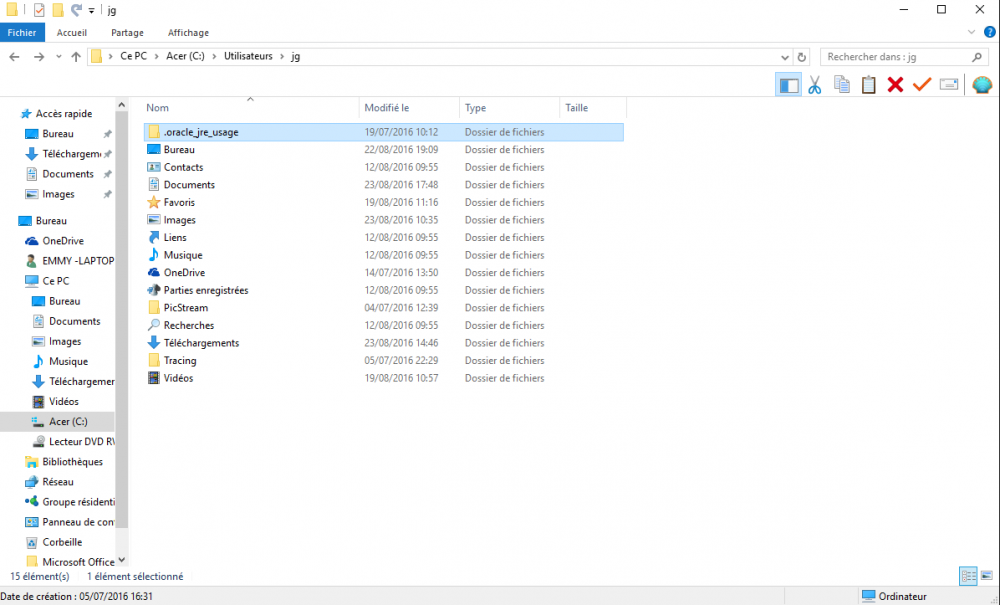Click the email envelope toolbar icon
This screenshot has height=605, width=1000.
click(948, 85)
